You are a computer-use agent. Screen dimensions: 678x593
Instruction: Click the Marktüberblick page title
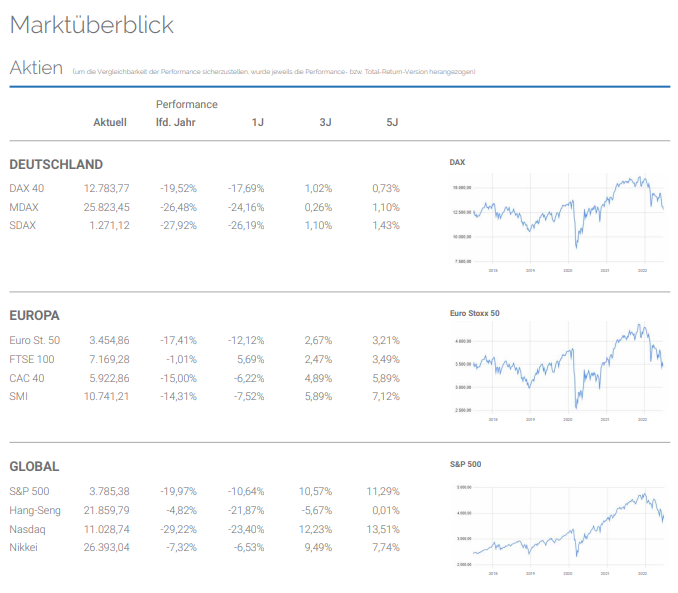tap(91, 25)
